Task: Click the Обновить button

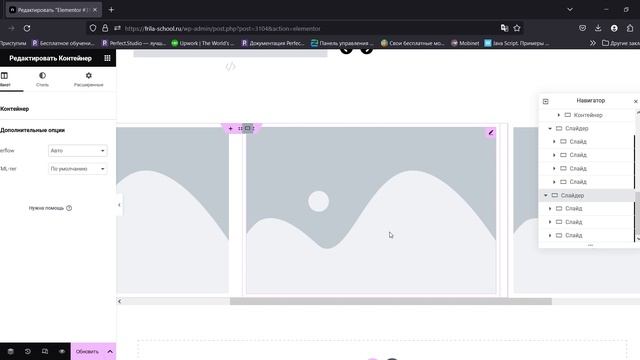Action: (87, 351)
